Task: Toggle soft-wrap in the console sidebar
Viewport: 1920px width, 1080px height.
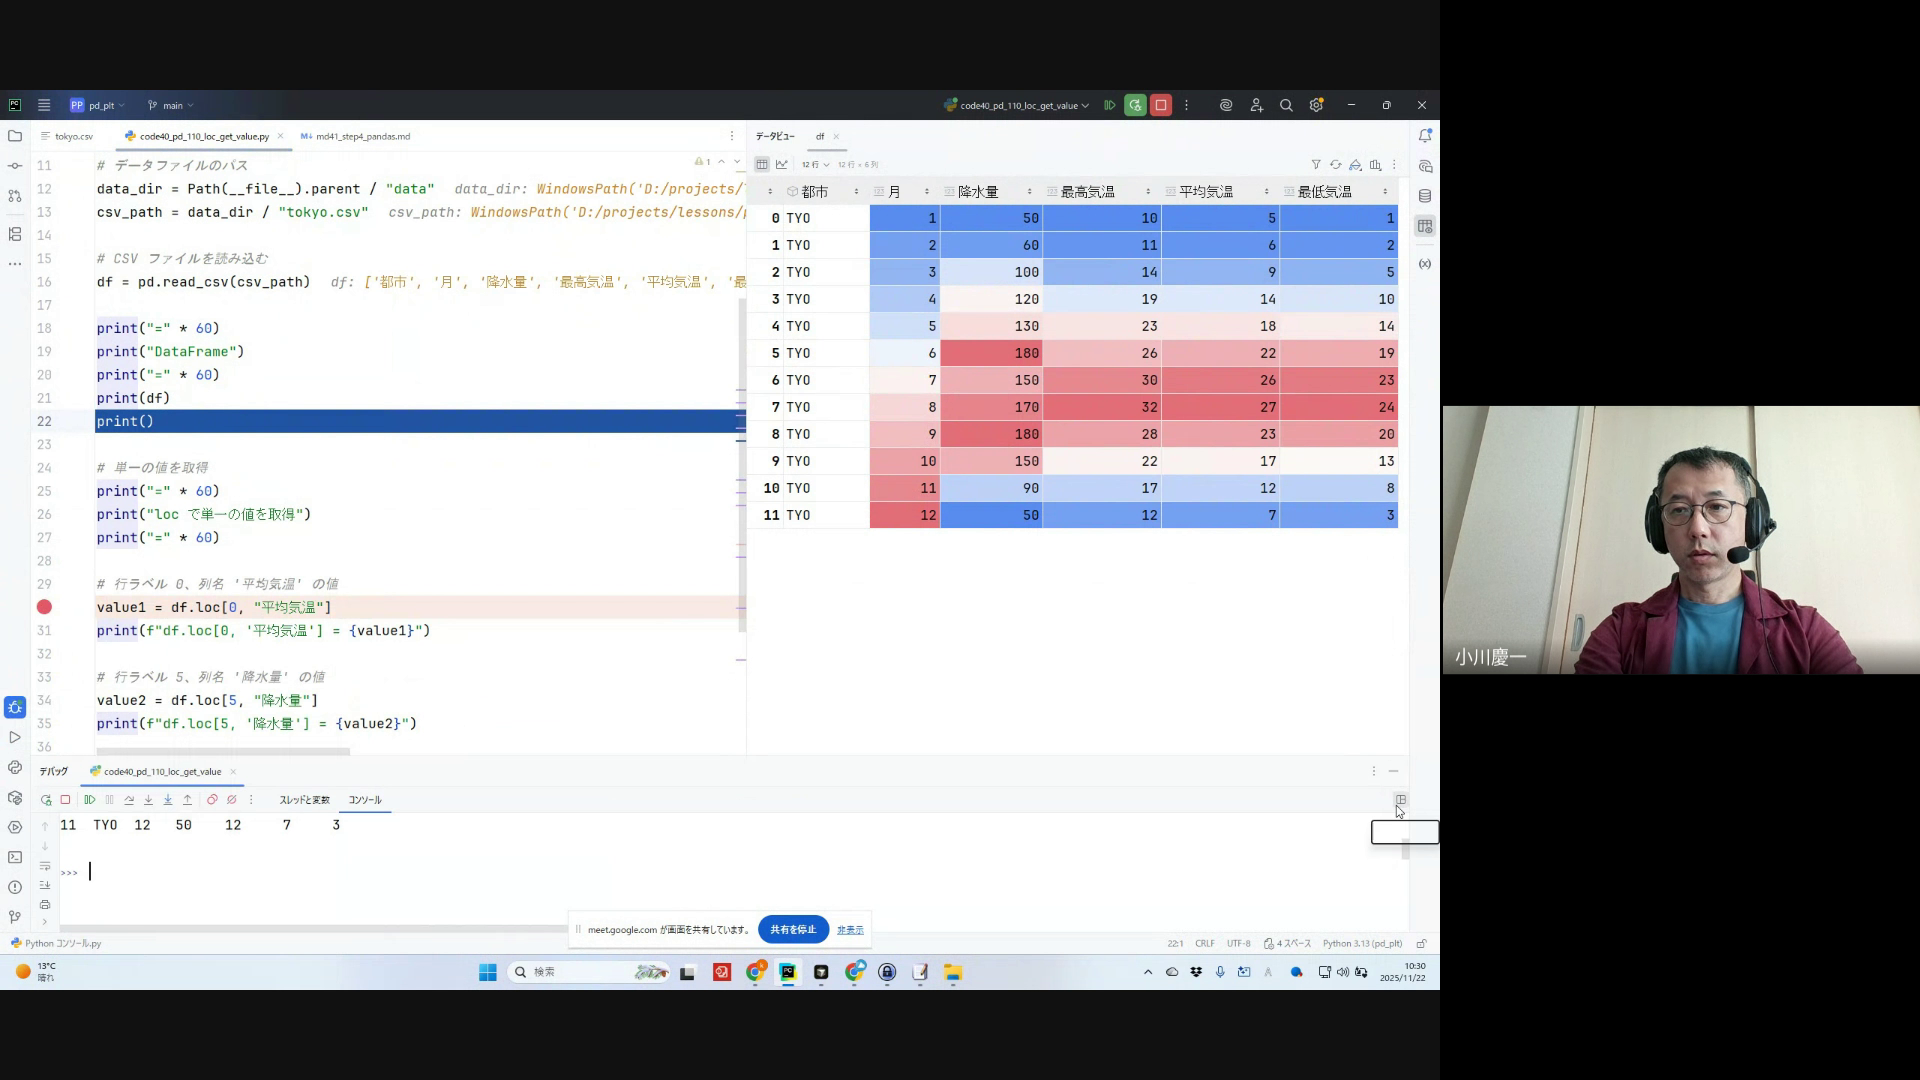Action: tap(45, 866)
